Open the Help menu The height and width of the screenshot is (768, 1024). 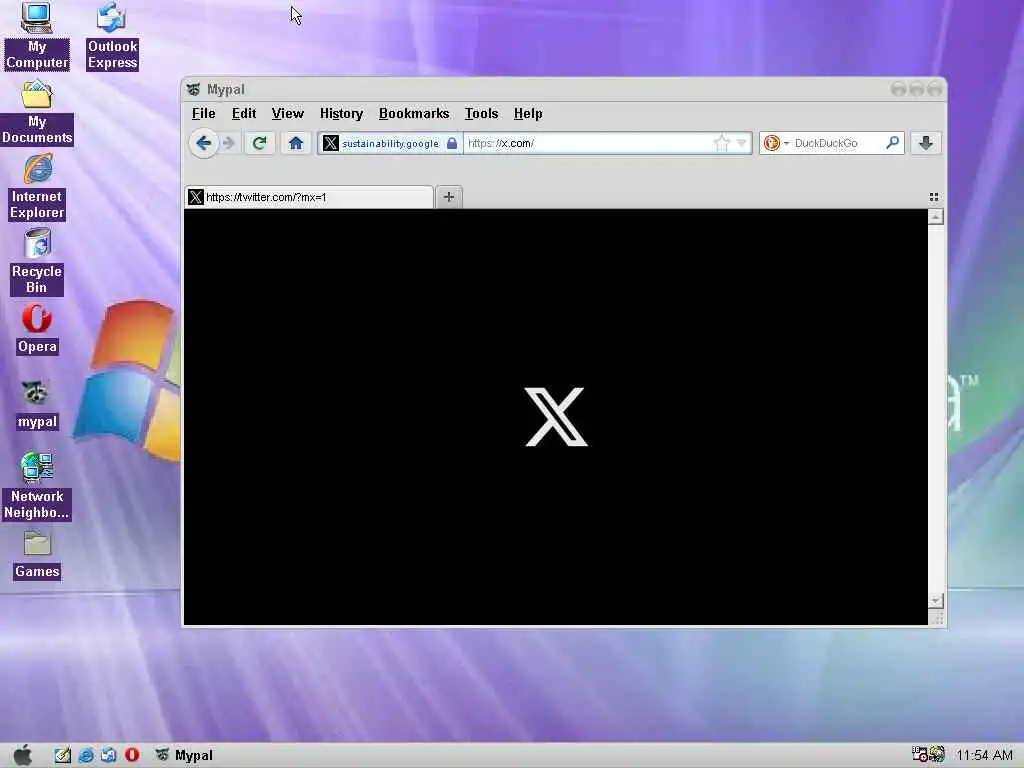tap(528, 114)
